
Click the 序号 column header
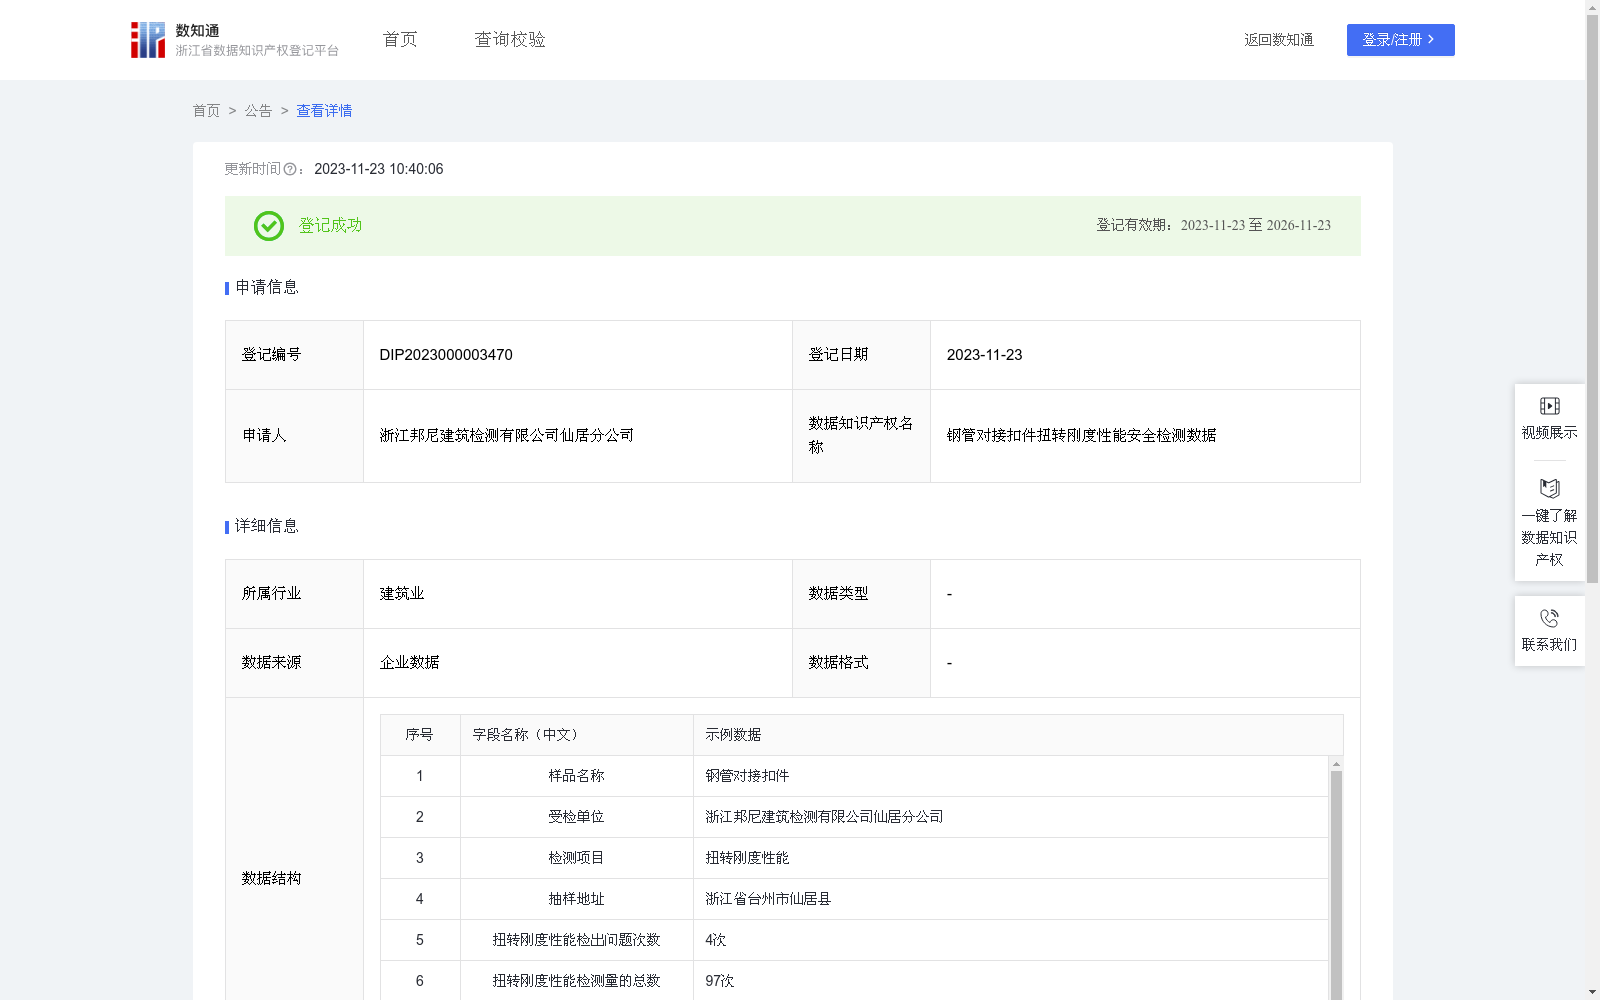(419, 735)
